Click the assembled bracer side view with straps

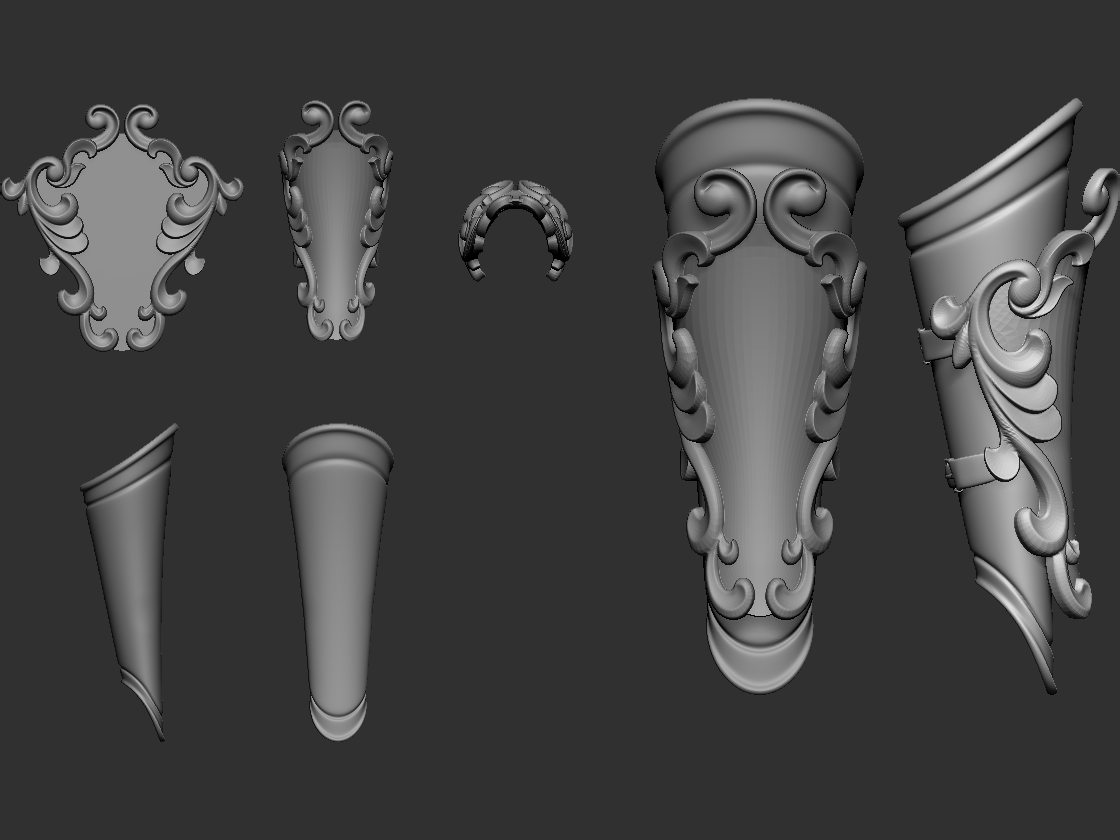[x=1009, y=396]
